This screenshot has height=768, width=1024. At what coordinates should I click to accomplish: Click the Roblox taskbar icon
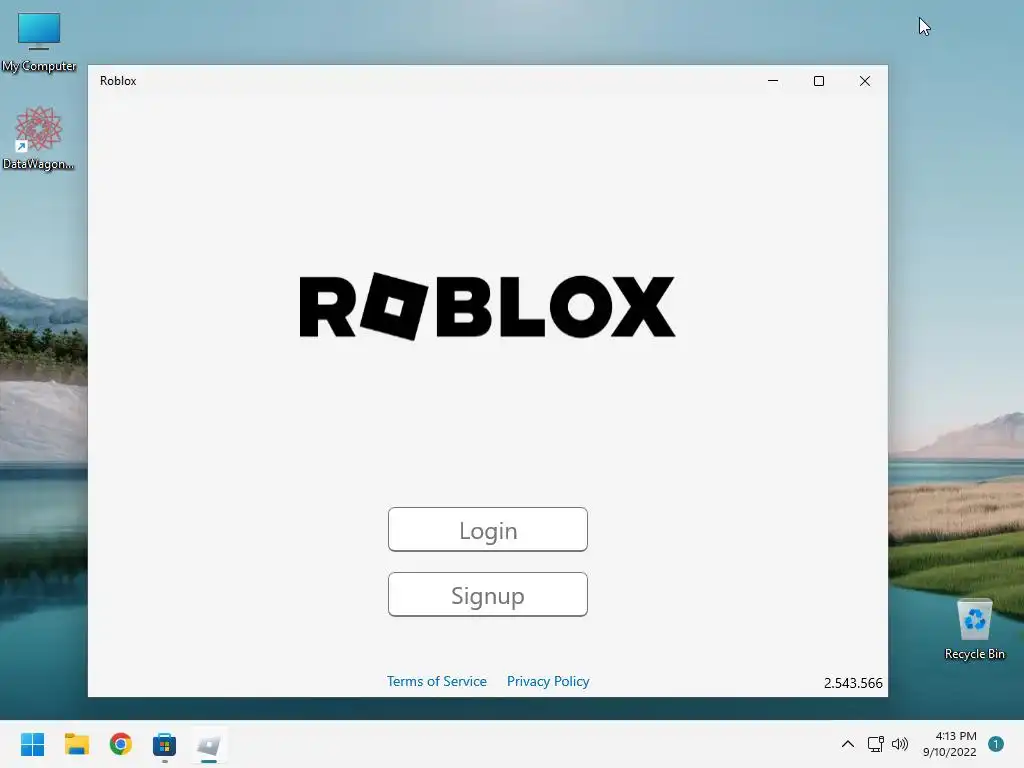pos(209,744)
